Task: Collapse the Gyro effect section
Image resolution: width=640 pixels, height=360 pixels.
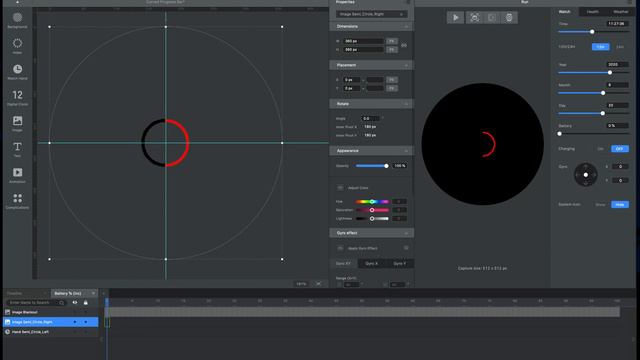Action: click(x=406, y=233)
